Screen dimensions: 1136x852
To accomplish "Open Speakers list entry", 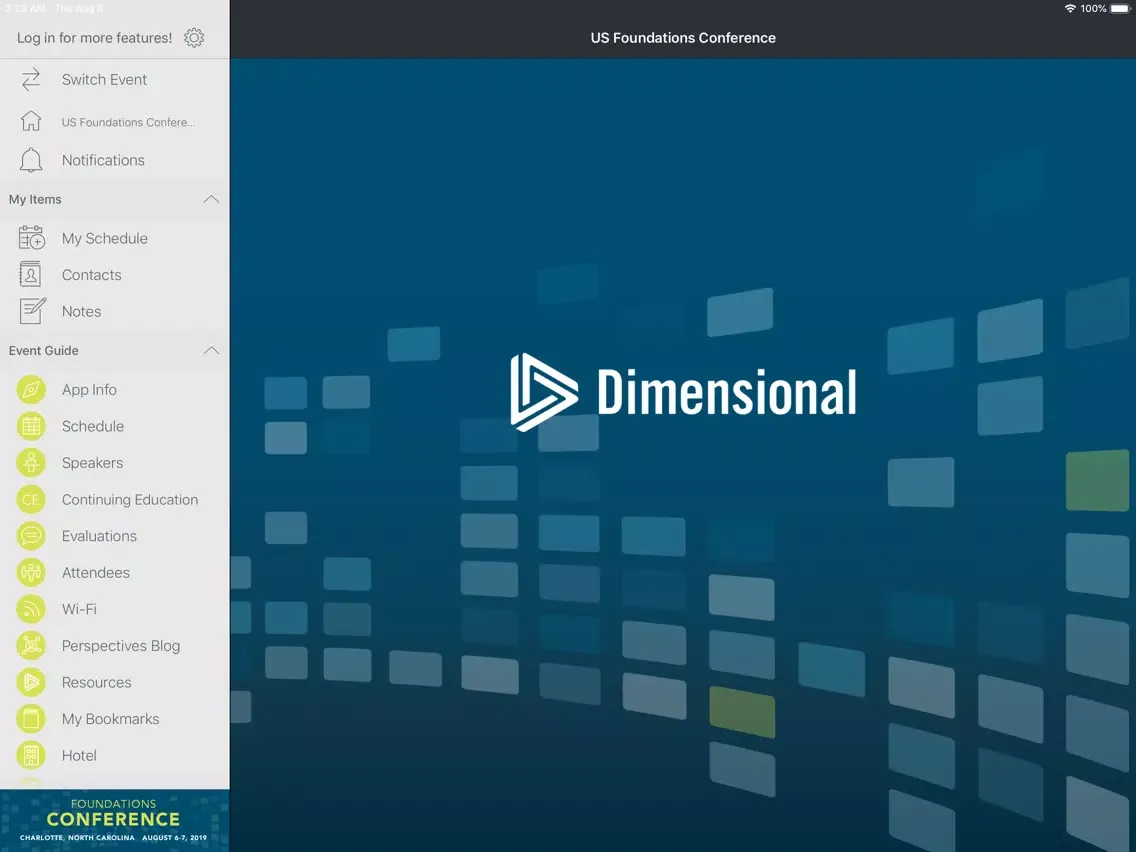I will pos(114,463).
